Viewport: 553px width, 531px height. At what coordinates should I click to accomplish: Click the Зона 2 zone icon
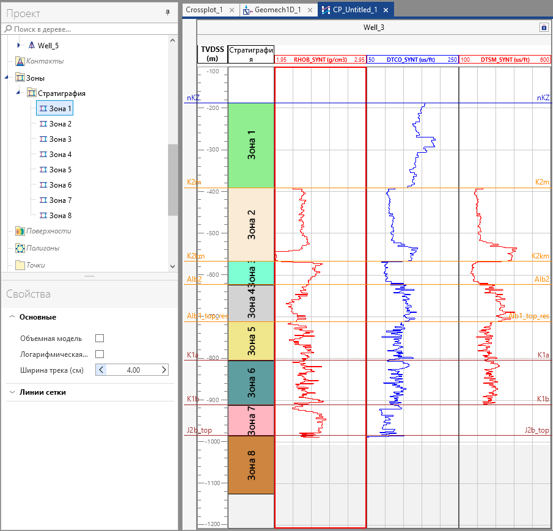click(43, 124)
